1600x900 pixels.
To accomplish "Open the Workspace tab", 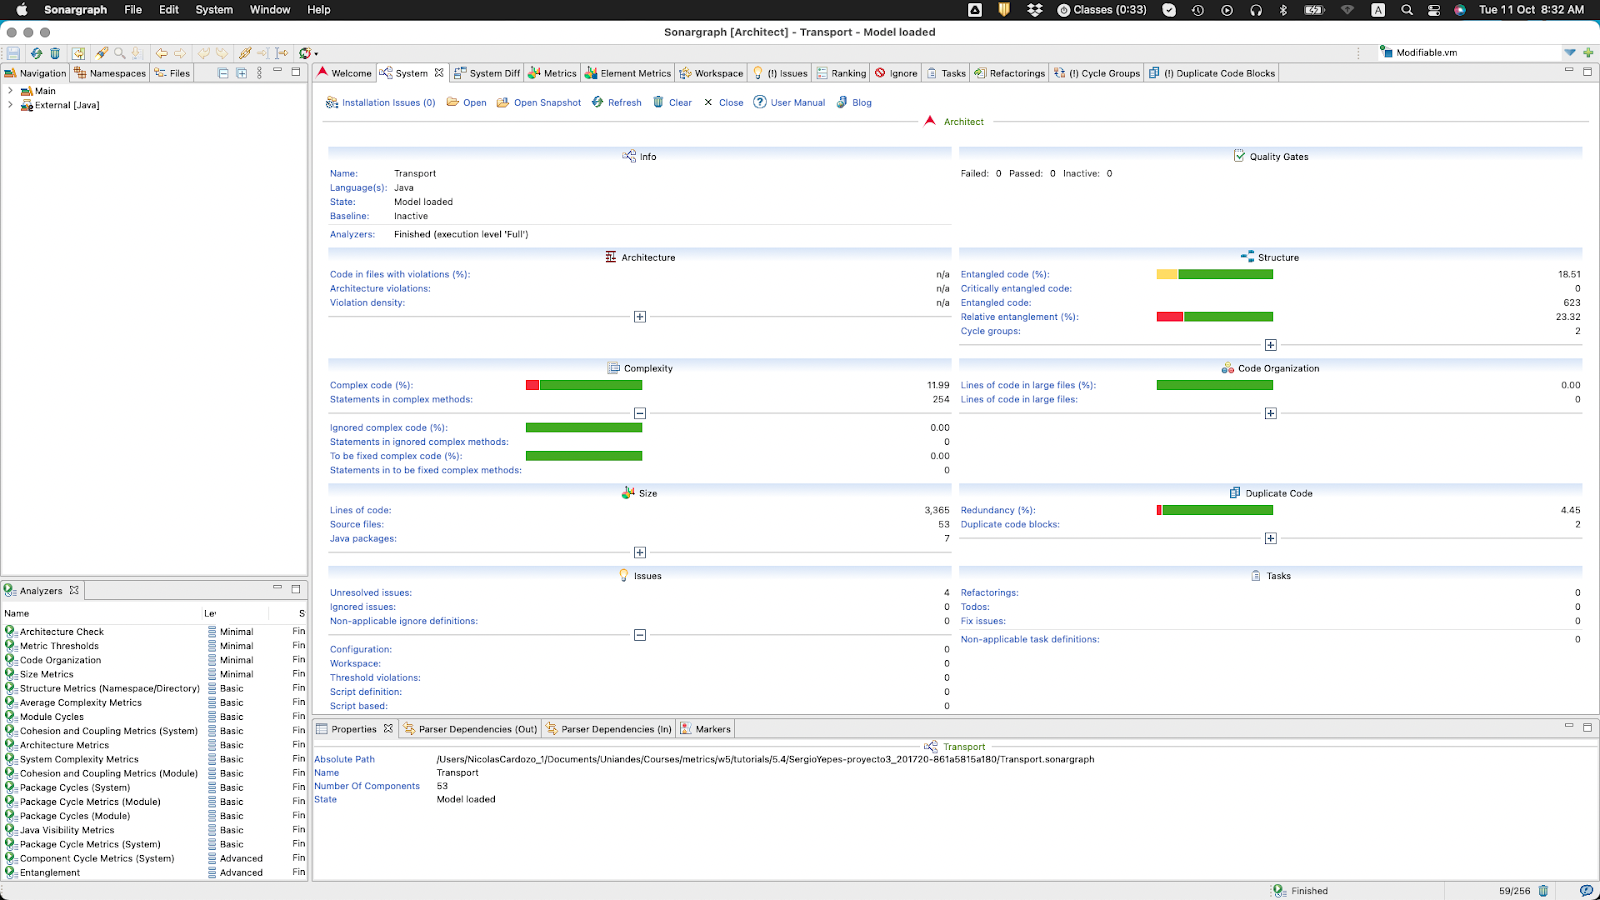I will (x=711, y=73).
